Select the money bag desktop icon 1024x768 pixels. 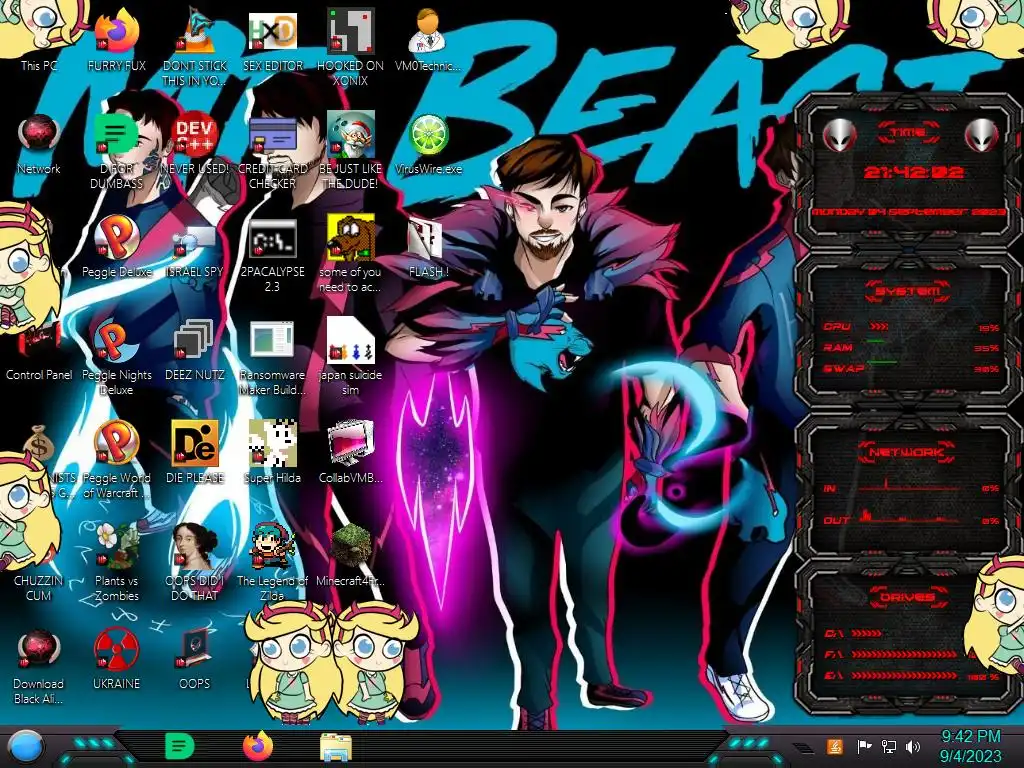click(39, 441)
